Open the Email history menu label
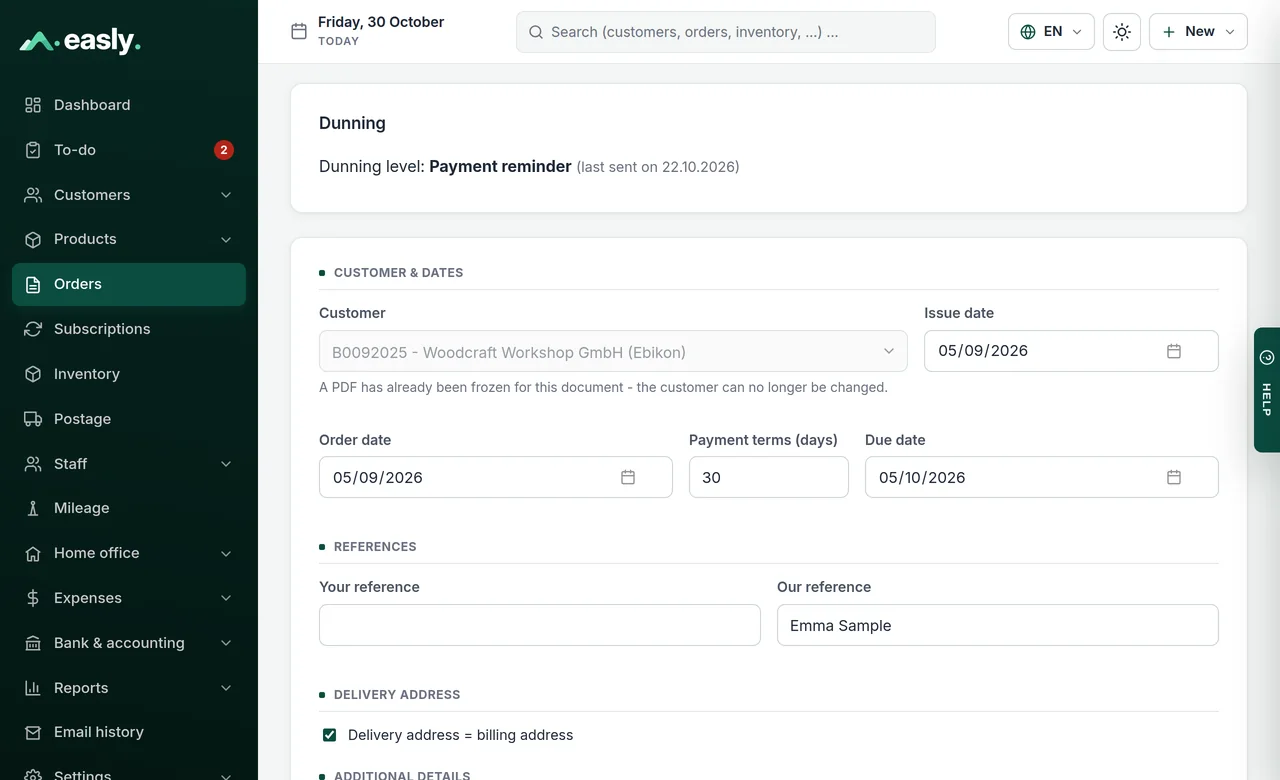 tap(99, 732)
